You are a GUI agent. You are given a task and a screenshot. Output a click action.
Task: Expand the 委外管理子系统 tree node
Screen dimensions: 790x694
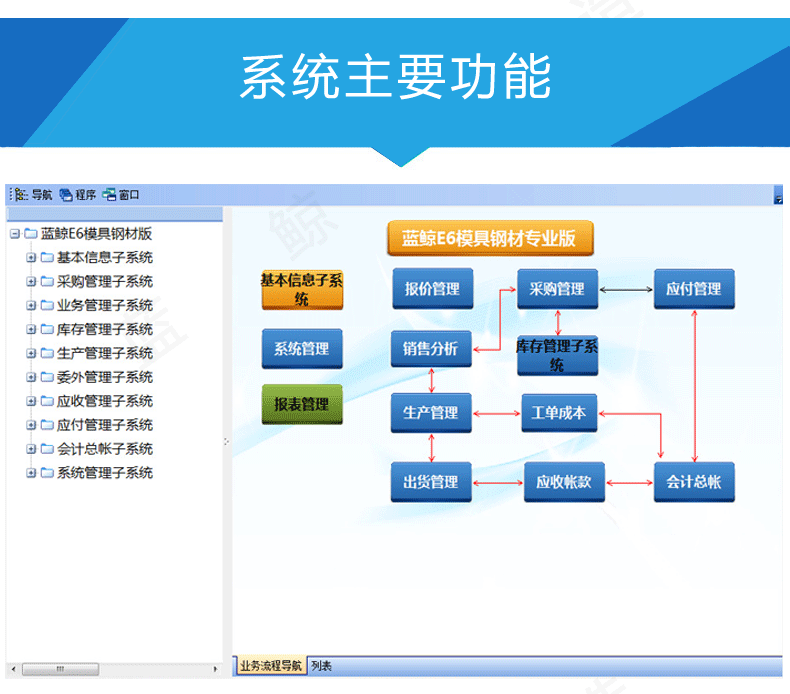pos(31,377)
